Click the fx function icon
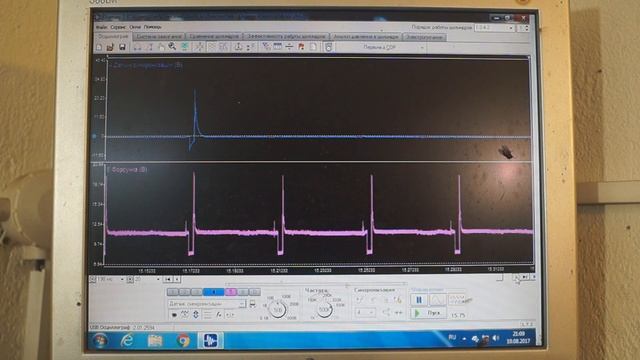Screen dimensions: 640x360 click(219, 315)
